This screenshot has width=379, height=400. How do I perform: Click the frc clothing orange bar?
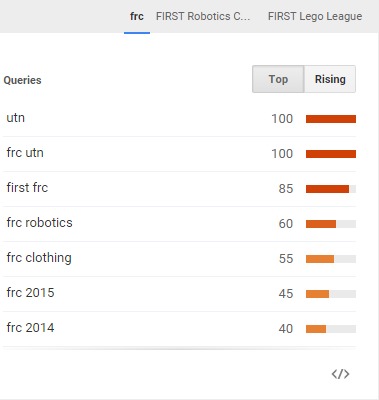pyautogui.click(x=320, y=259)
